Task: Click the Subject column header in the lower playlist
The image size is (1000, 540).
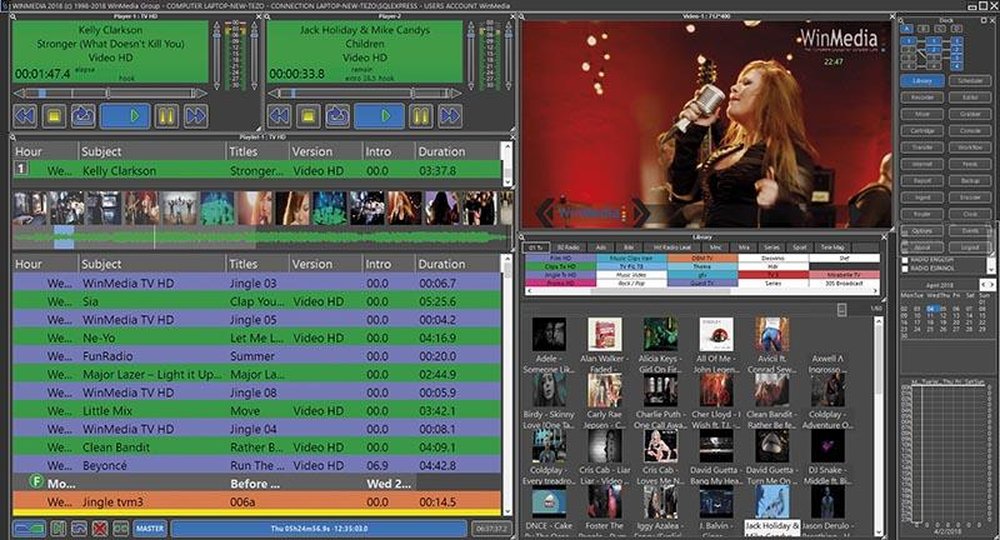Action: (x=151, y=264)
